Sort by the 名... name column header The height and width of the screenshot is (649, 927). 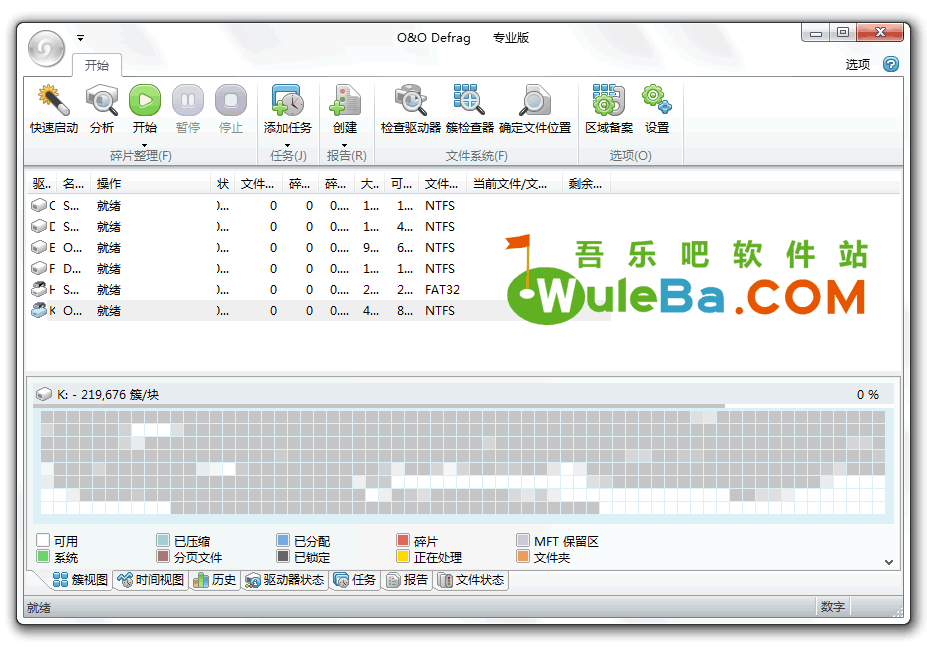pyautogui.click(x=74, y=184)
